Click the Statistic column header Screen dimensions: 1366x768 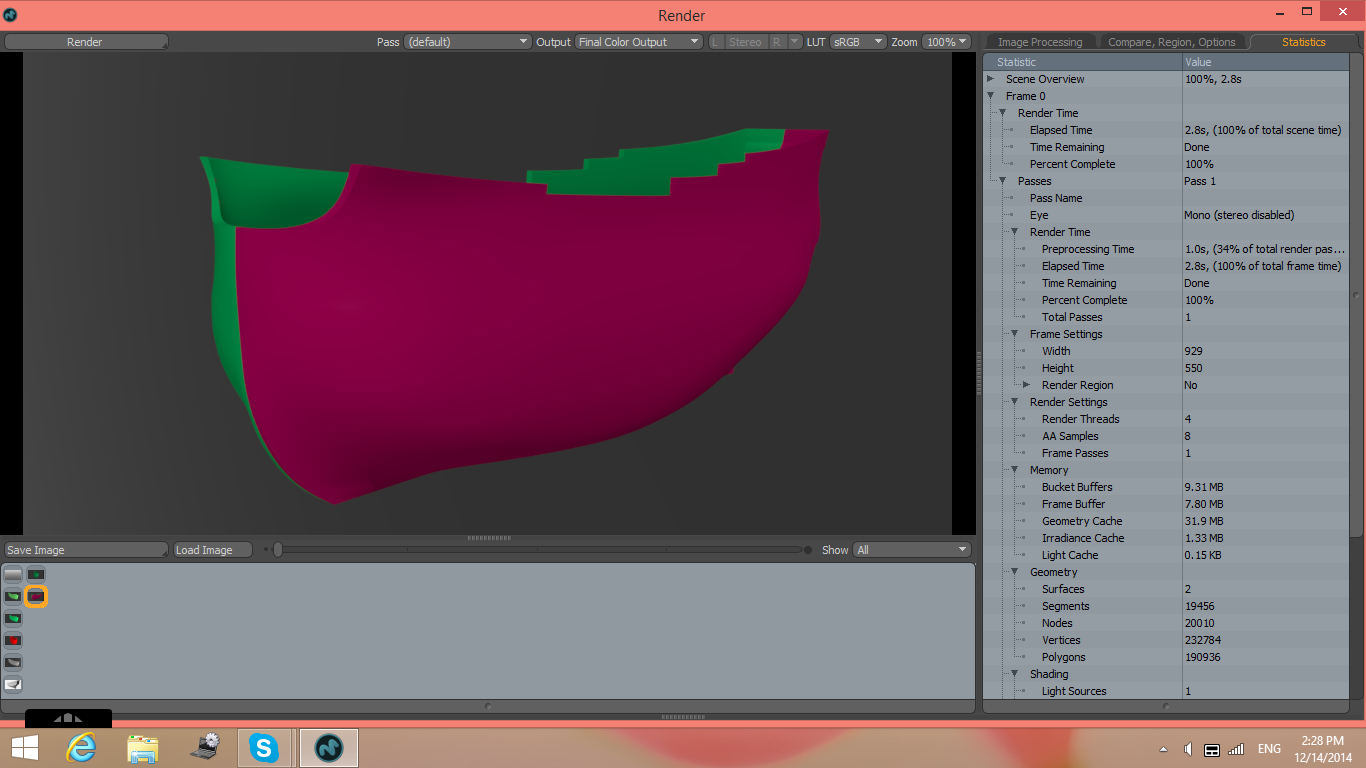1082,62
